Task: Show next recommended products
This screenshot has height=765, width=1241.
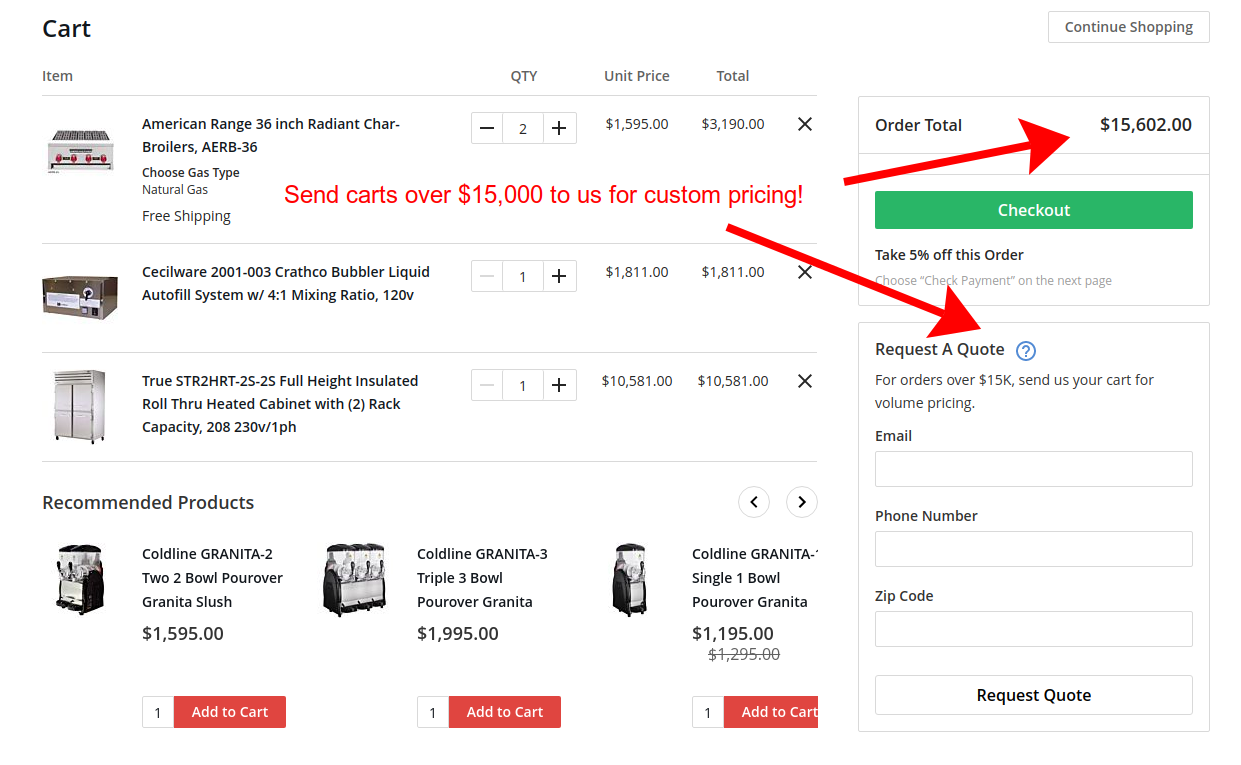Action: click(x=802, y=502)
